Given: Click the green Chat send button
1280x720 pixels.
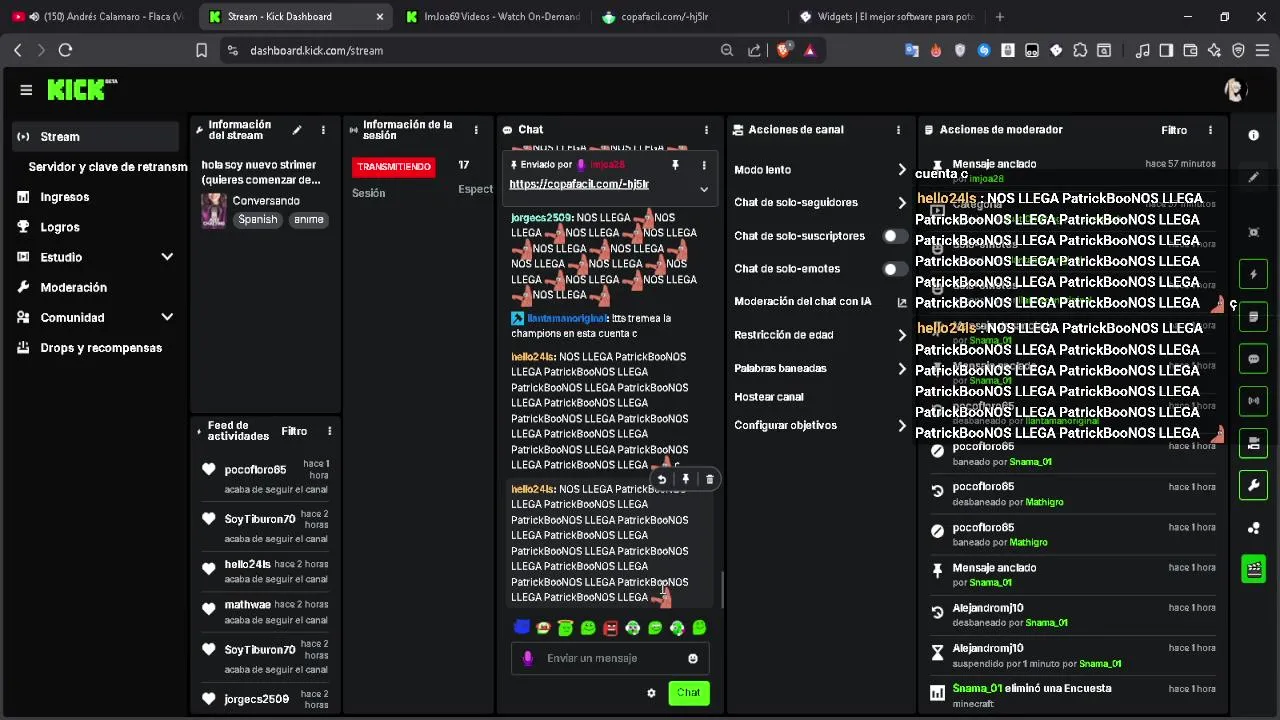Looking at the screenshot, I should point(689,693).
